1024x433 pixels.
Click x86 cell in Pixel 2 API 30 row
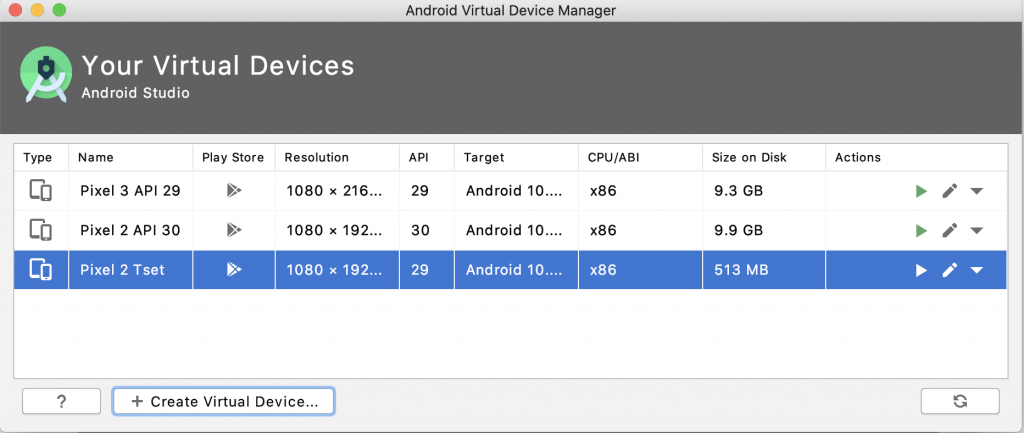[x=641, y=231]
